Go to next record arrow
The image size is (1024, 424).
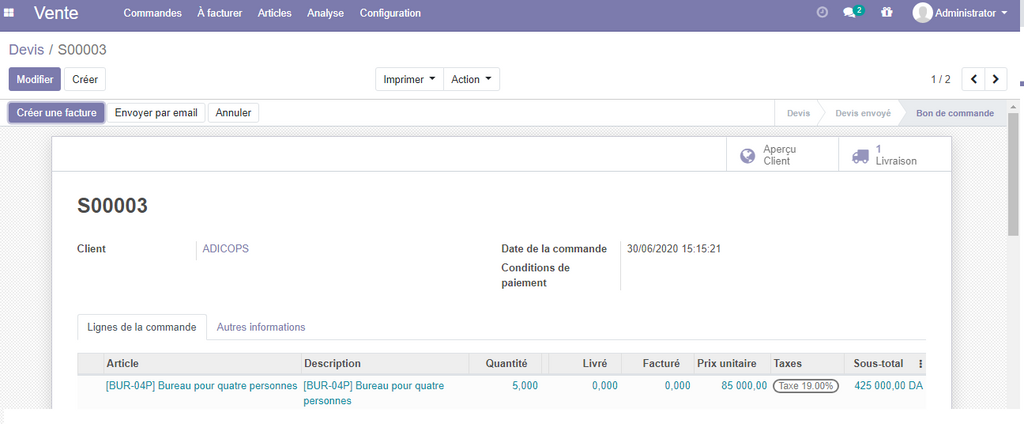click(996, 79)
